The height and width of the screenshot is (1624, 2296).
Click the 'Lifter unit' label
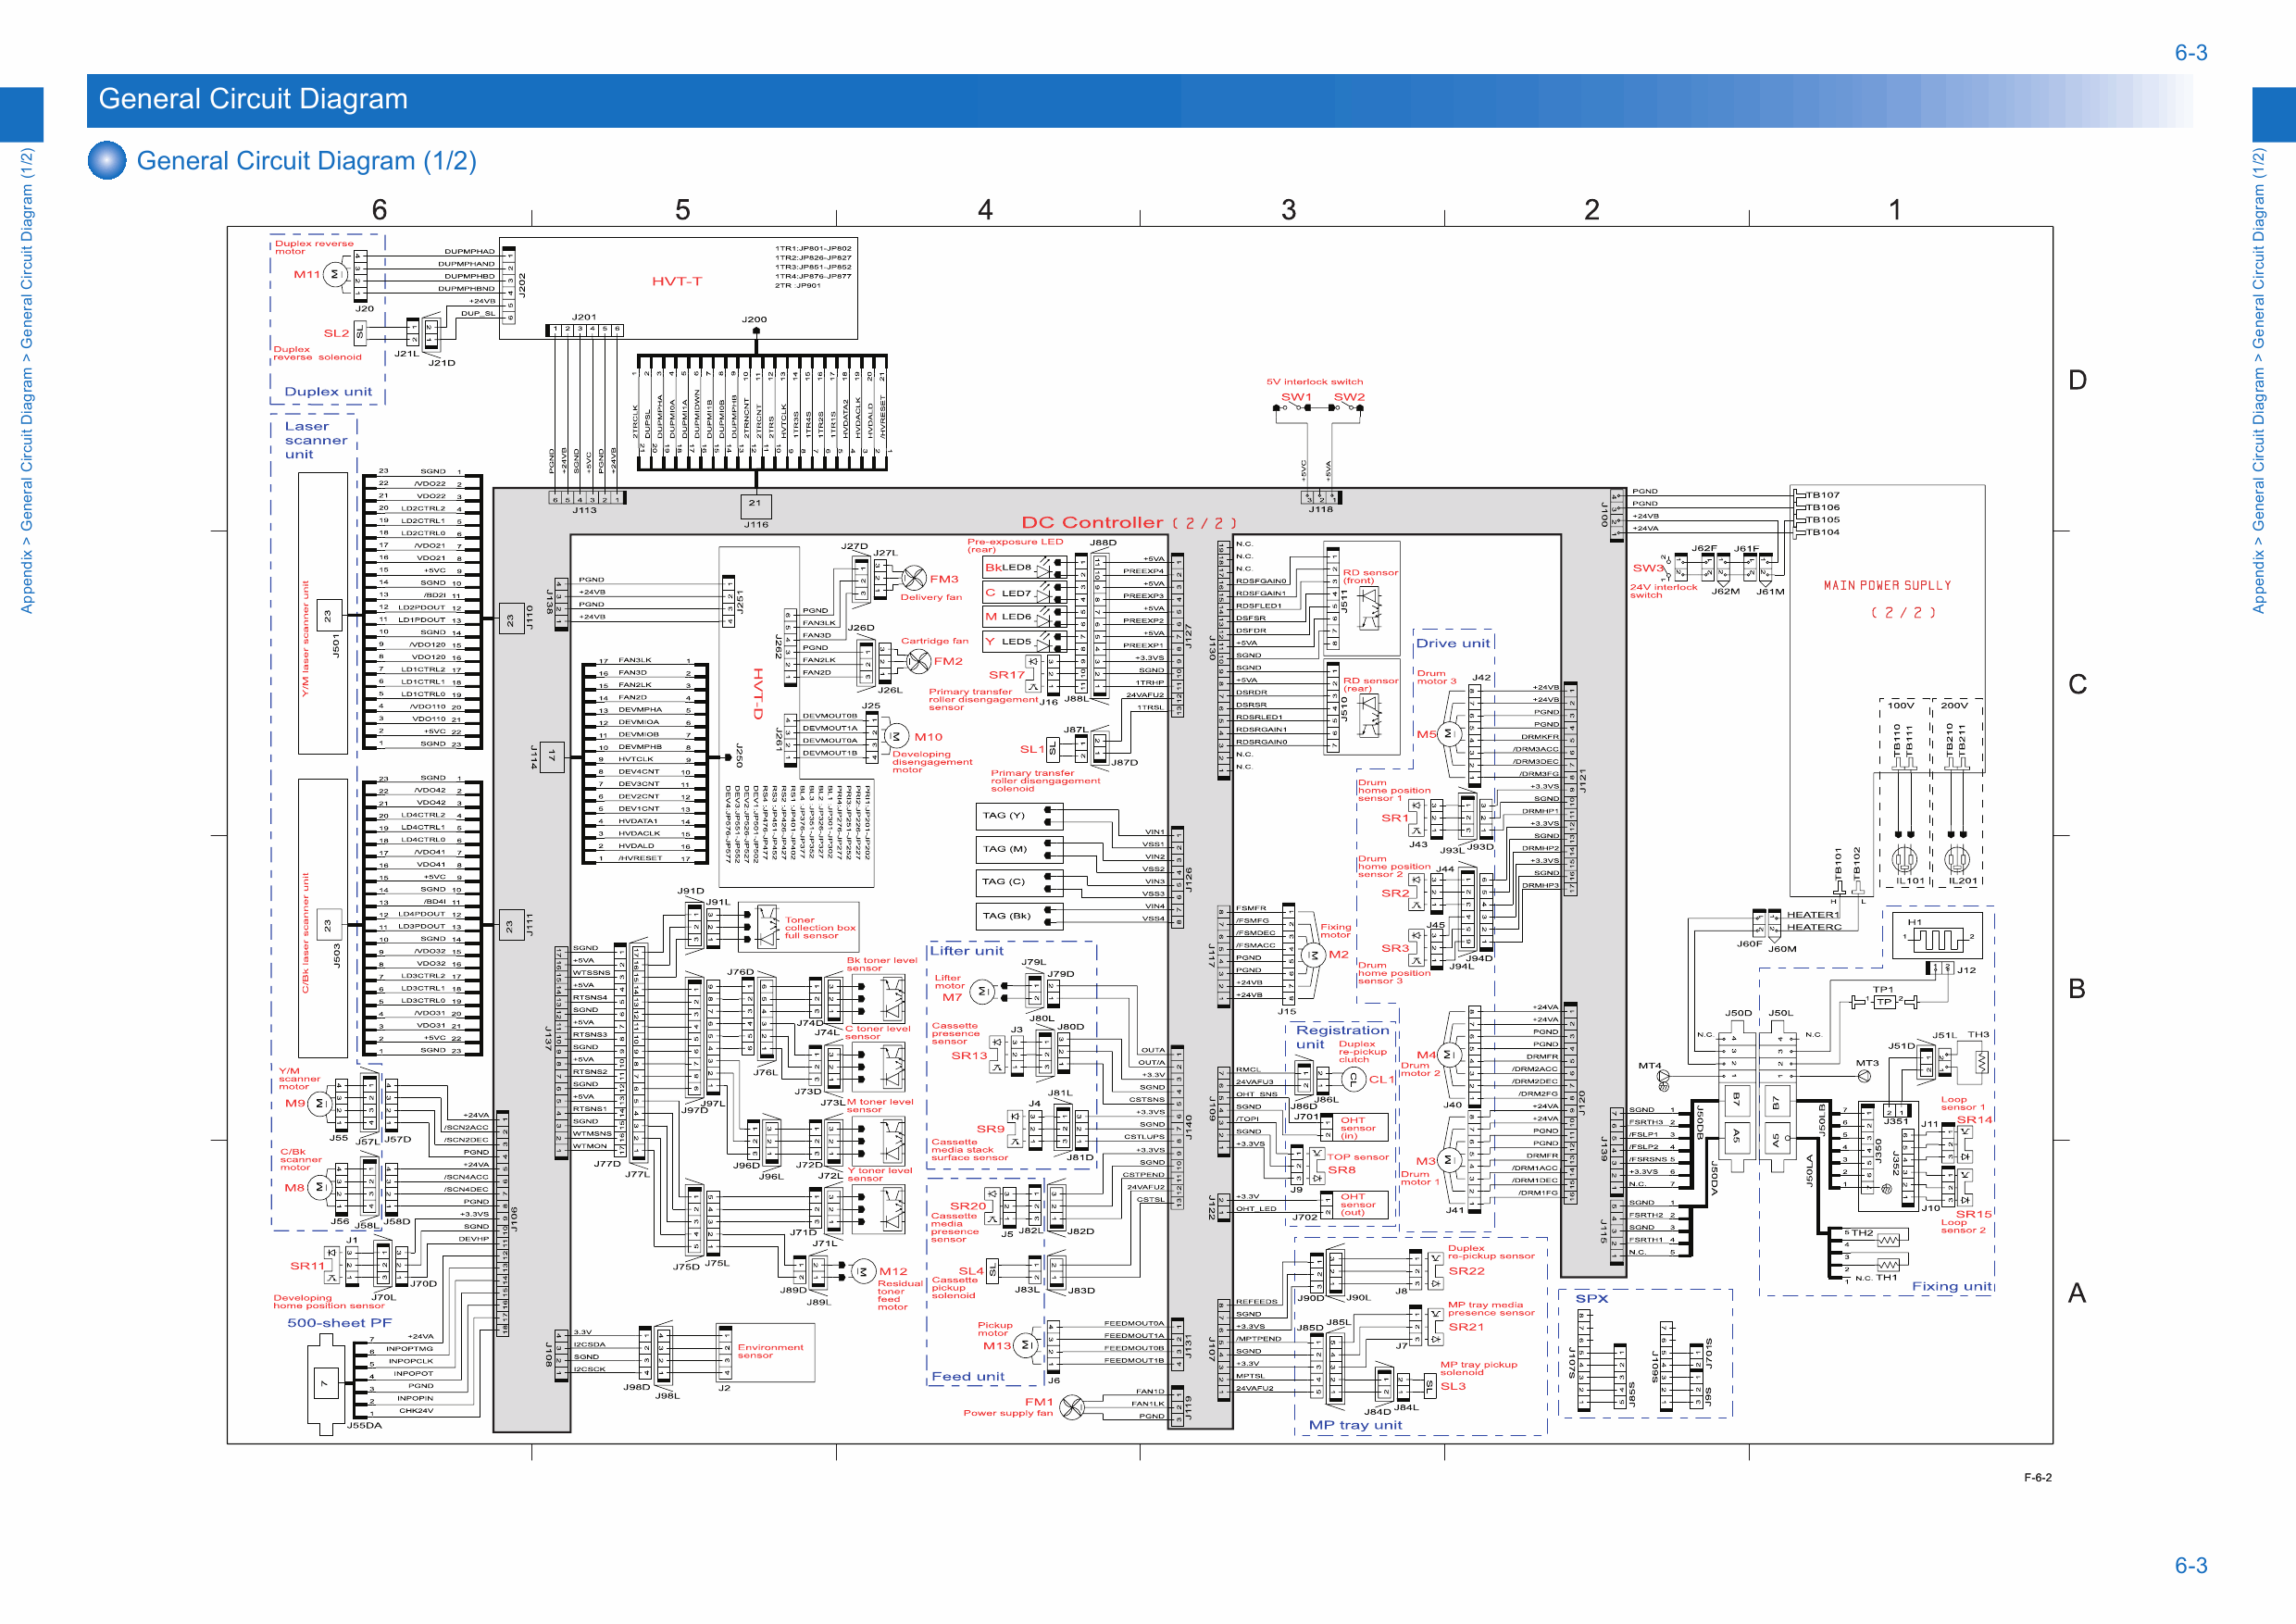click(x=967, y=951)
